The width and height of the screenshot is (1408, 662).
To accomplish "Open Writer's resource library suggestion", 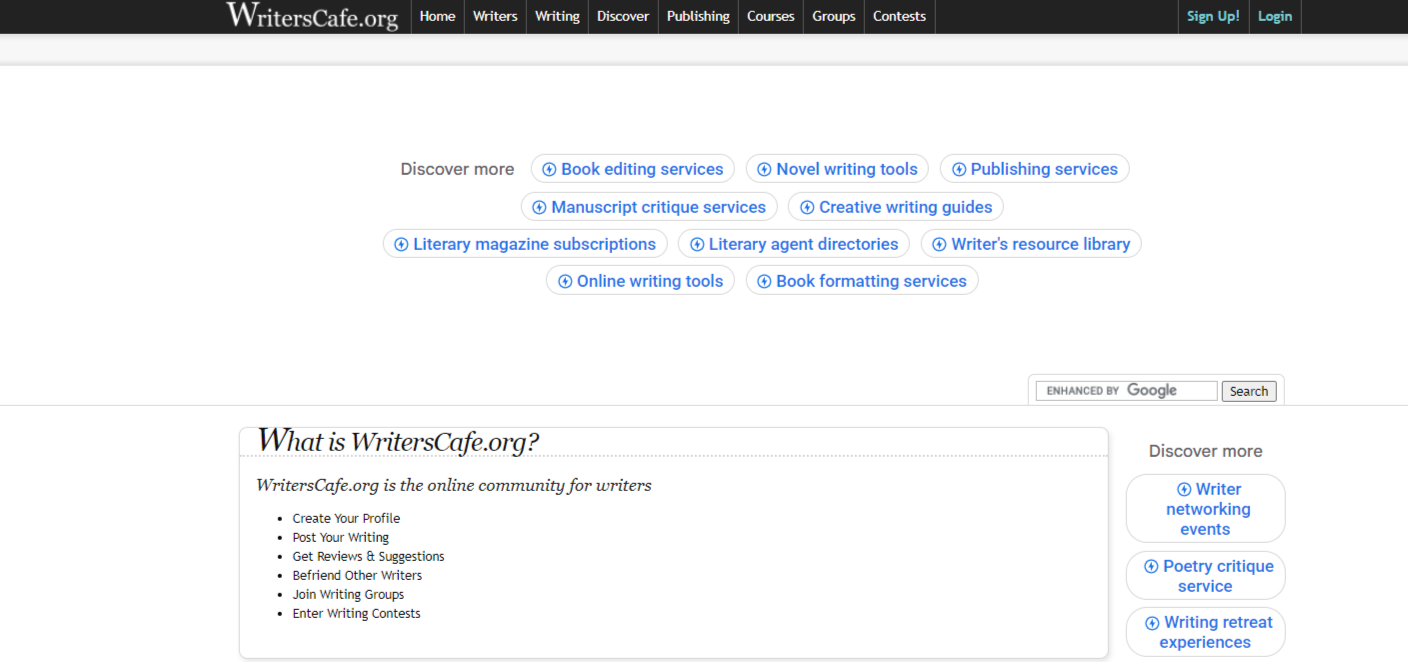I will (x=1031, y=244).
